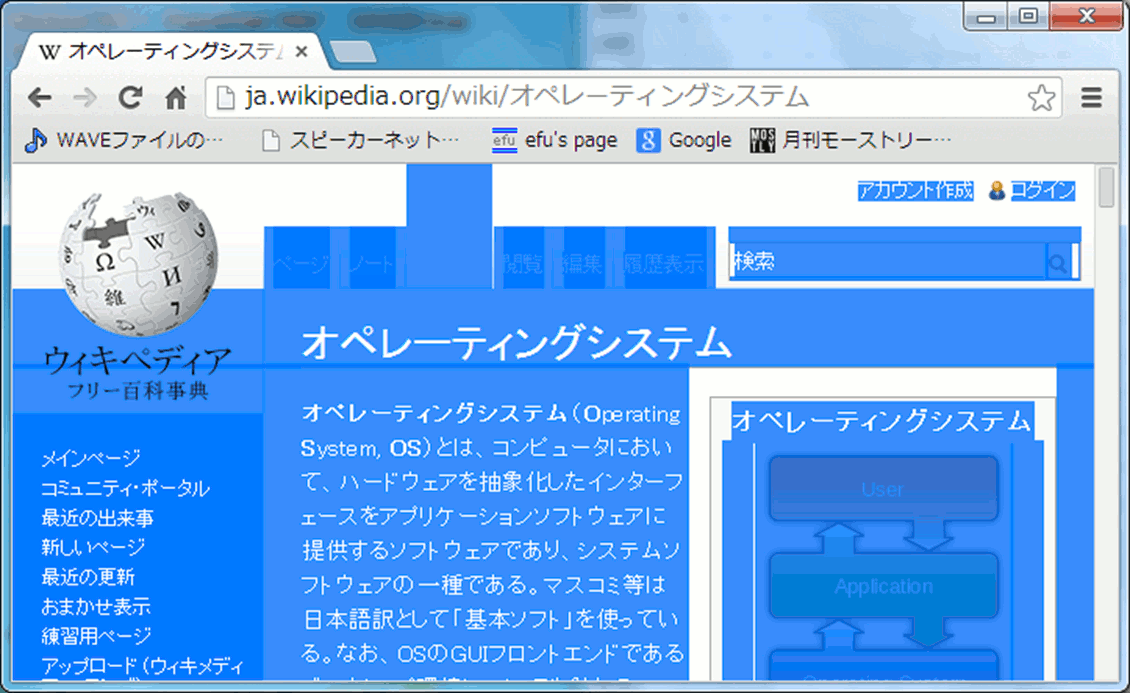Bookmark this page with the star icon
1130x693 pixels.
click(x=1041, y=97)
